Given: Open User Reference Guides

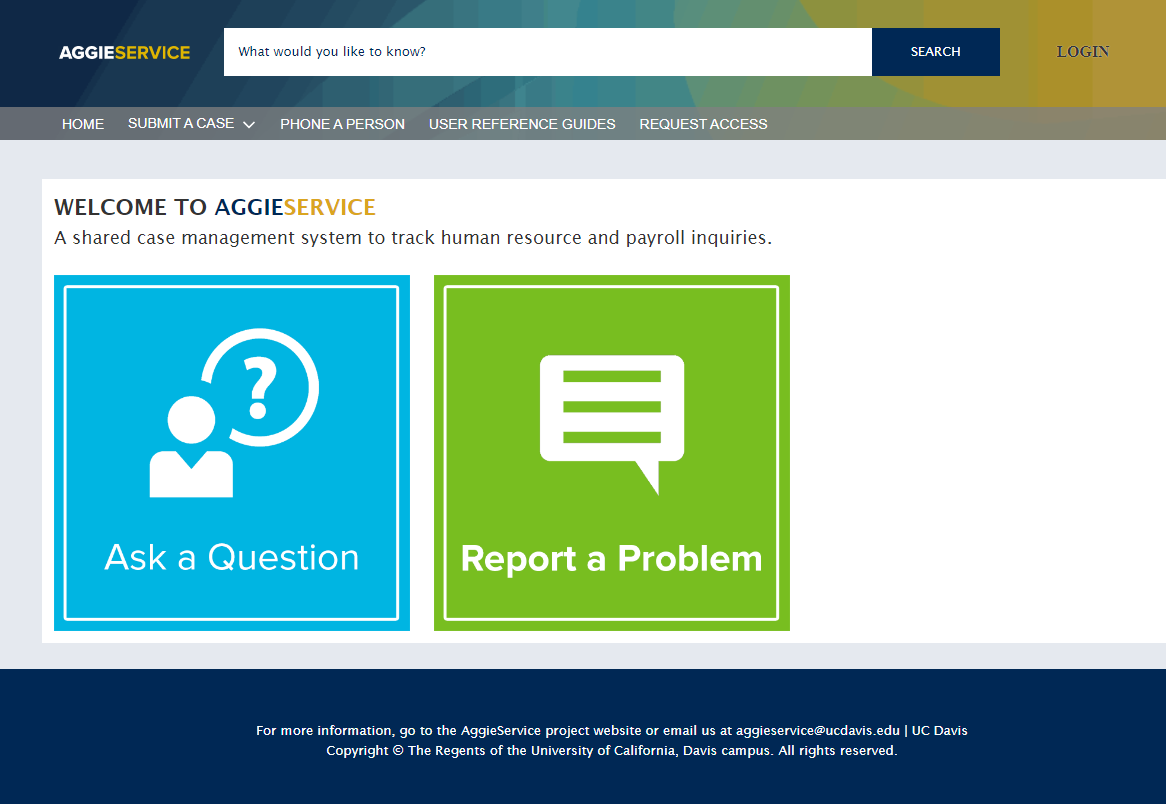Looking at the screenshot, I should [522, 124].
